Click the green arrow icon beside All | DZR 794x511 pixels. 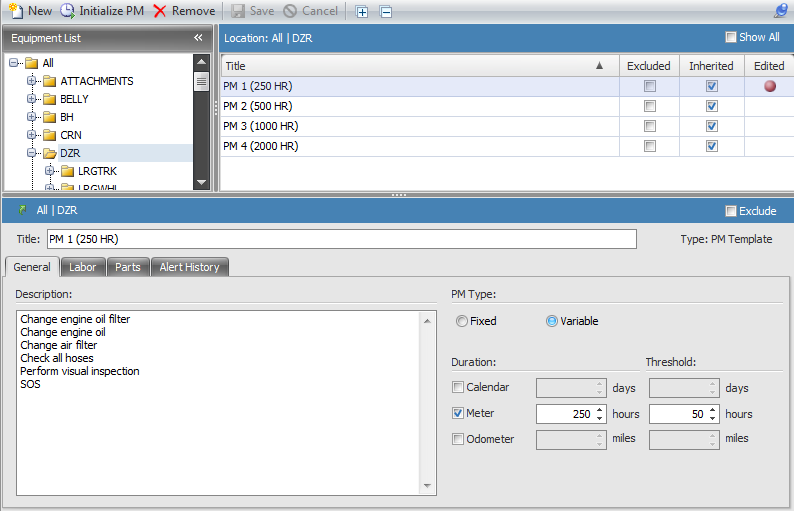(22, 210)
